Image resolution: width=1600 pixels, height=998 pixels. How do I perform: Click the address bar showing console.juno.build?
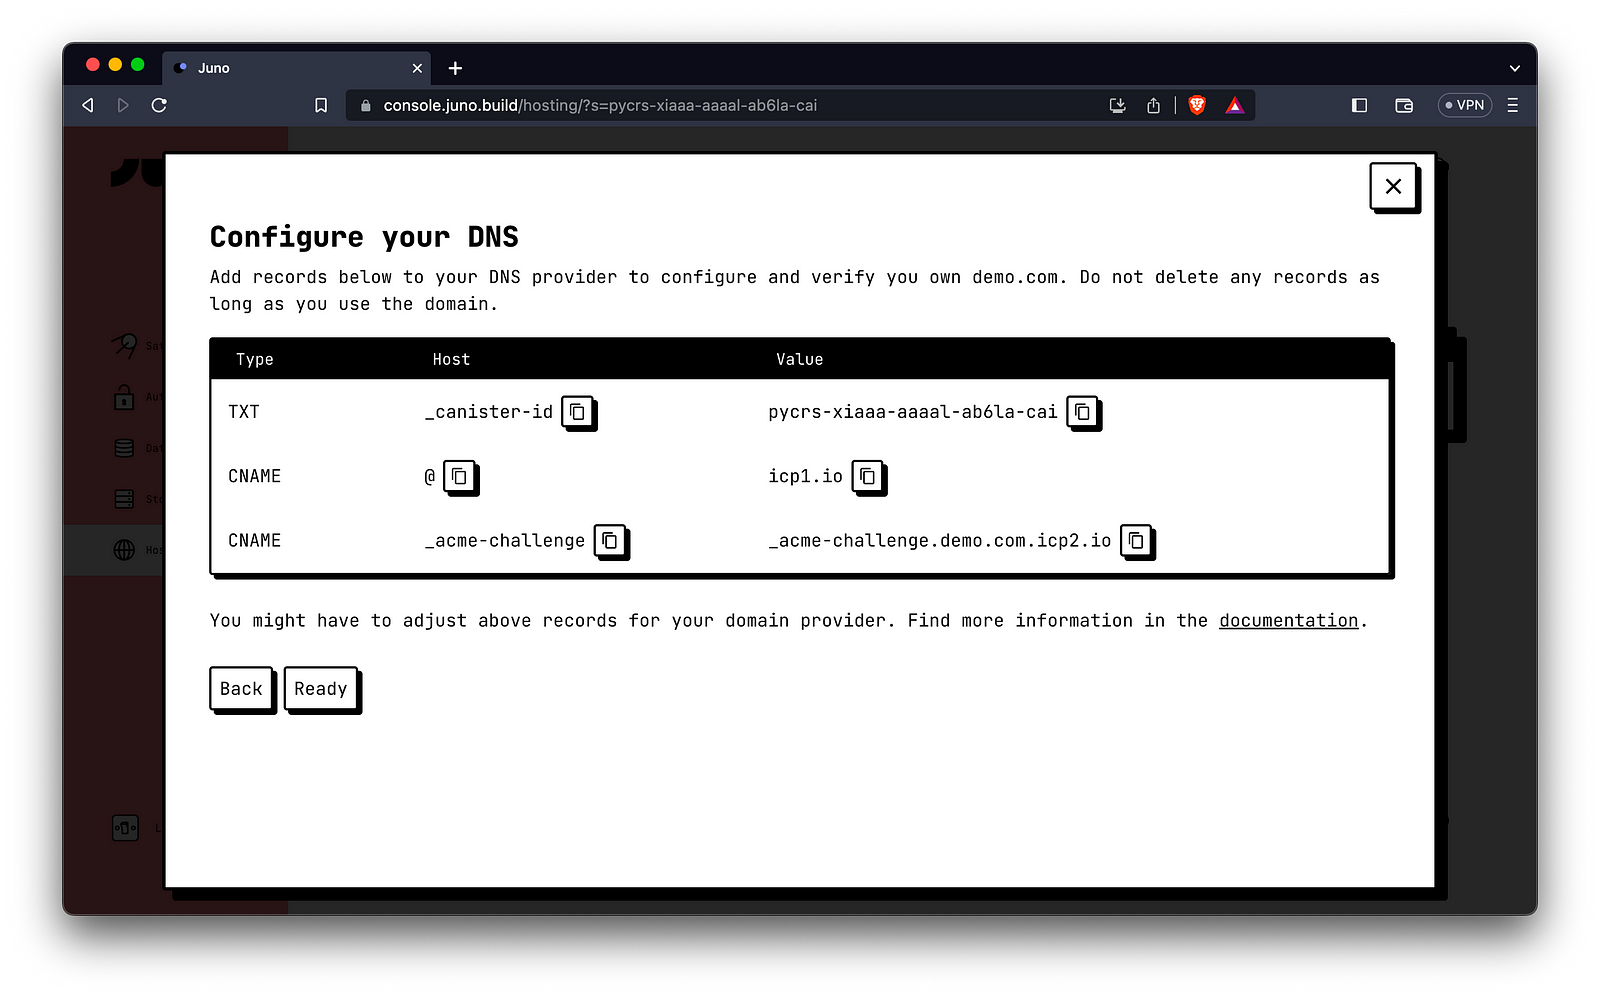(x=600, y=104)
